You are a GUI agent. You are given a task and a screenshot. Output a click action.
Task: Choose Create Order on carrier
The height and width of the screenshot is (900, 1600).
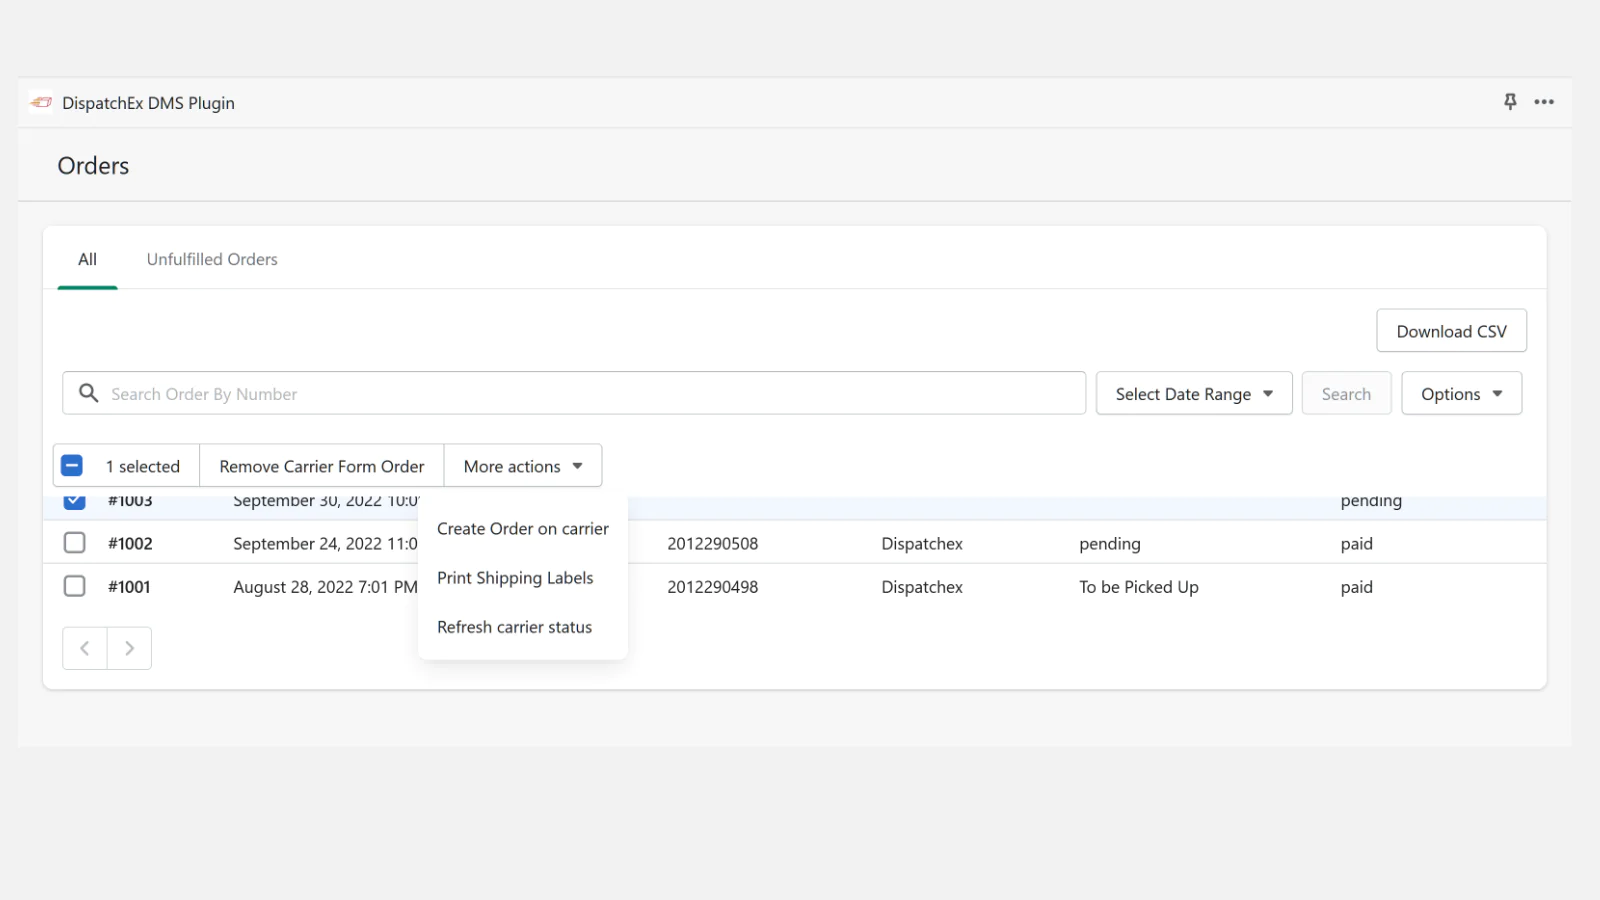point(522,529)
